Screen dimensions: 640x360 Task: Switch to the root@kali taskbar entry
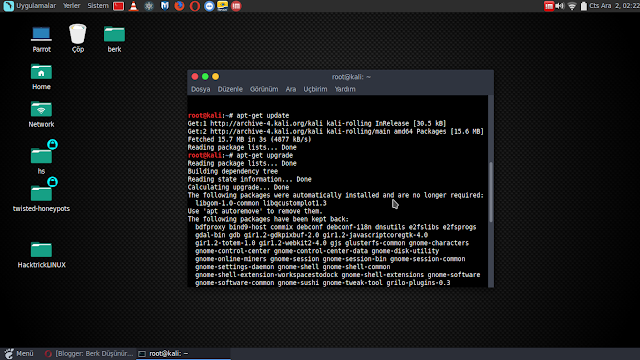tap(184, 353)
